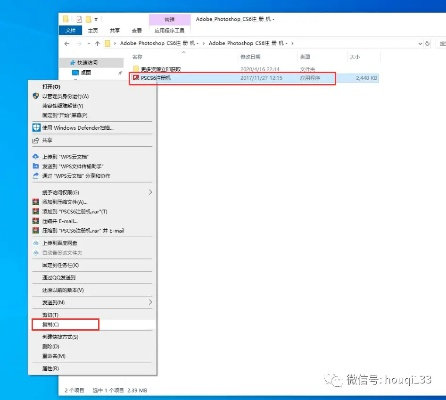Screen dimensions: 446x400
Task: Choose the scan with Windows Defender entry
Action: 78,128
